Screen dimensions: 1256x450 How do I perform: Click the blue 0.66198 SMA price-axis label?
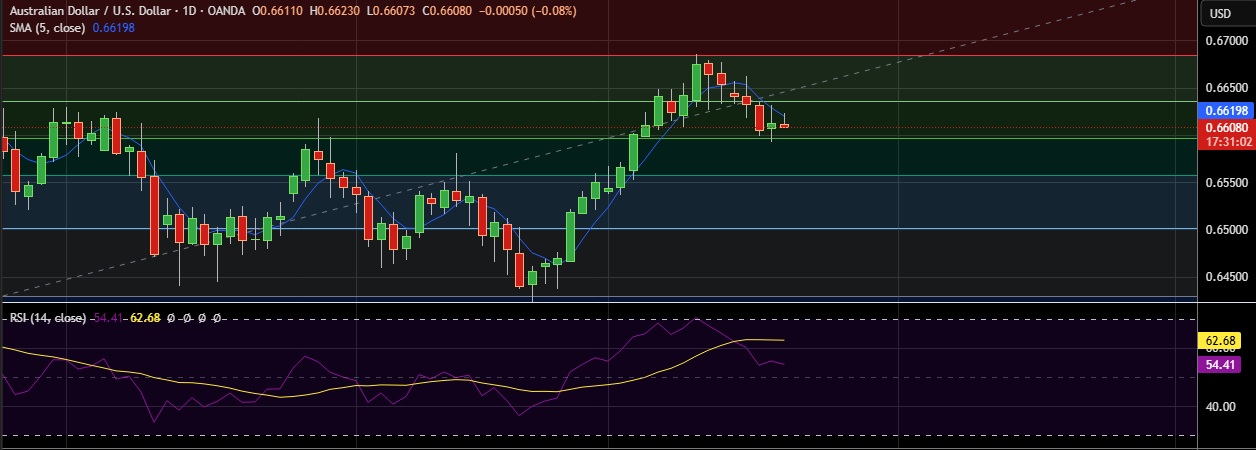pyautogui.click(x=1226, y=111)
